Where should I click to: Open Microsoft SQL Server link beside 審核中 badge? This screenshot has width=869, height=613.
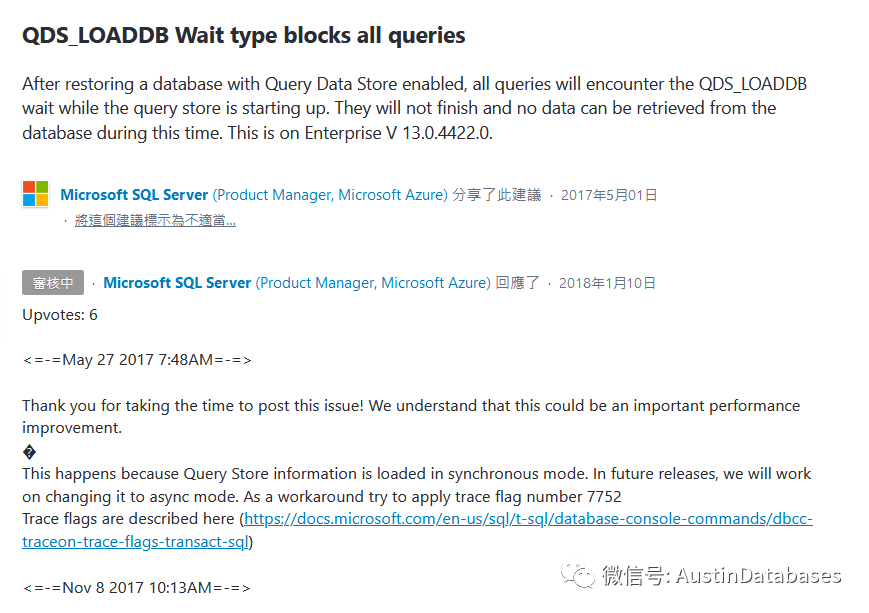click(x=177, y=283)
